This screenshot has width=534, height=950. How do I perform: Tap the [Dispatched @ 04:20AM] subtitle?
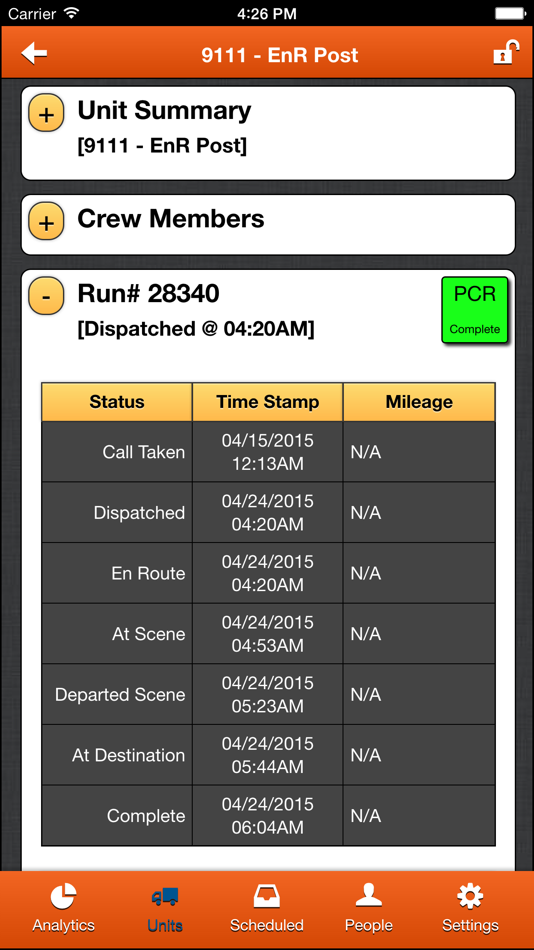point(196,330)
